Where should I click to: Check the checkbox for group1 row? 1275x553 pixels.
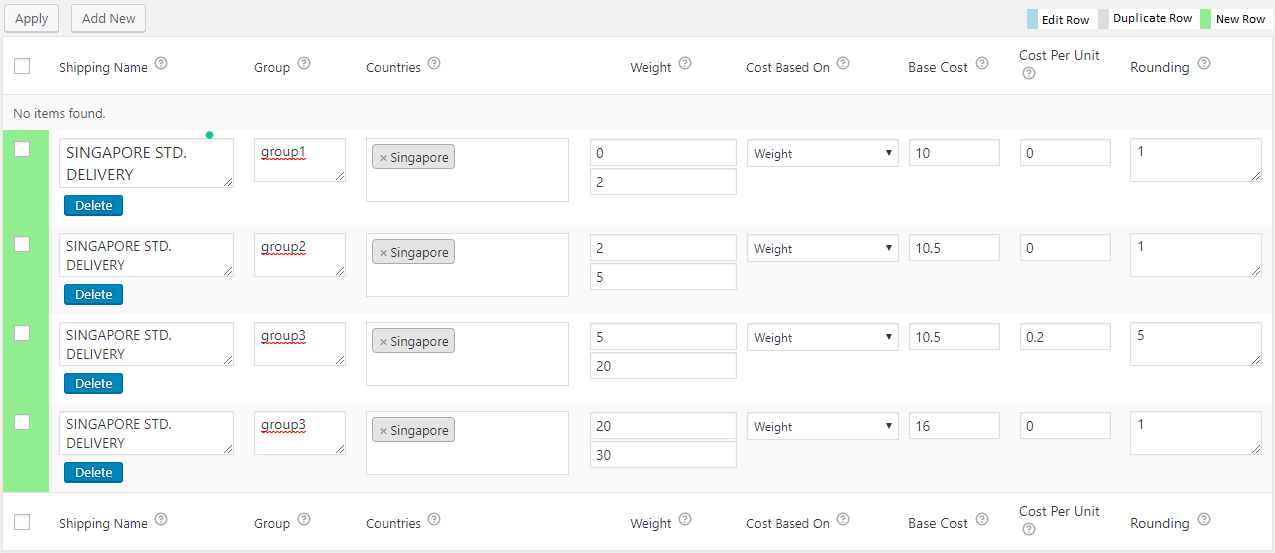(x=22, y=150)
